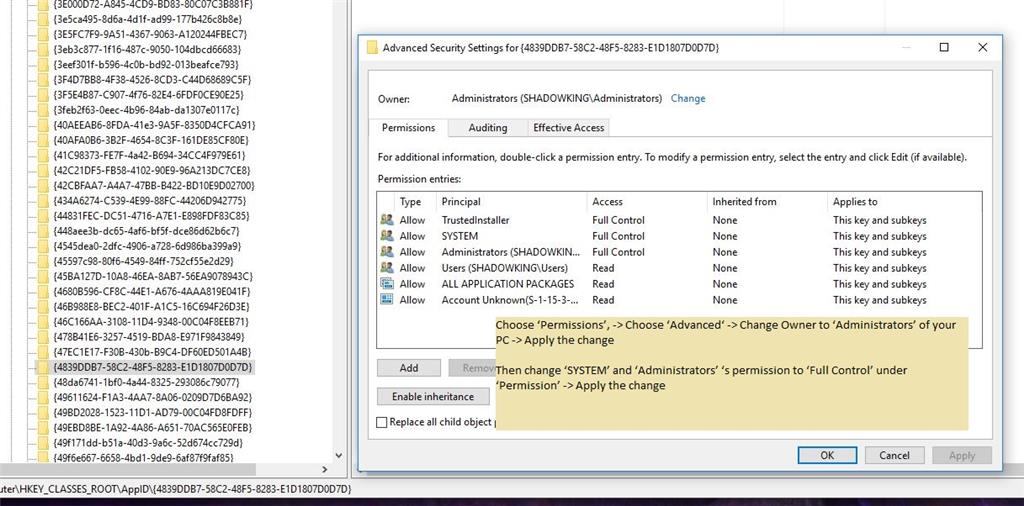This screenshot has width=1024, height=506.
Task: Click folder icon of {3eb3c877-1f16-487c-9050-104dbcd66683}
Action: 44,50
